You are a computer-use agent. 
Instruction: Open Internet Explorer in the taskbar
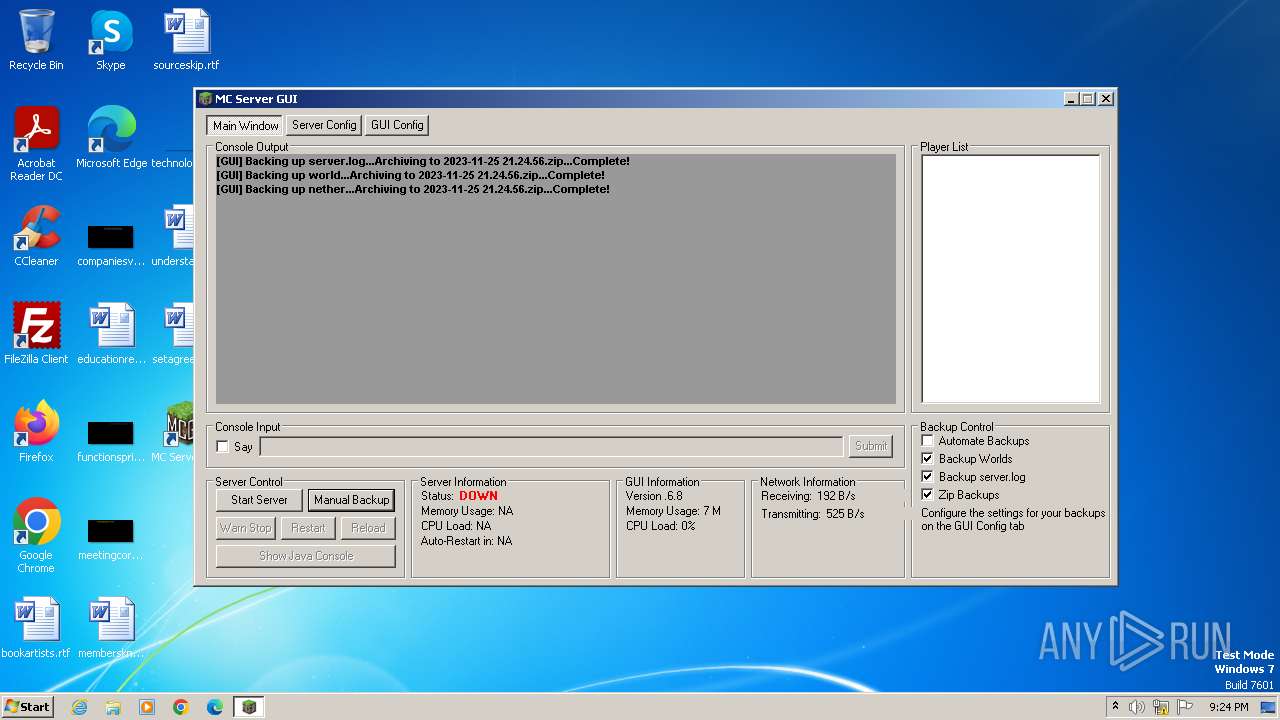79,707
